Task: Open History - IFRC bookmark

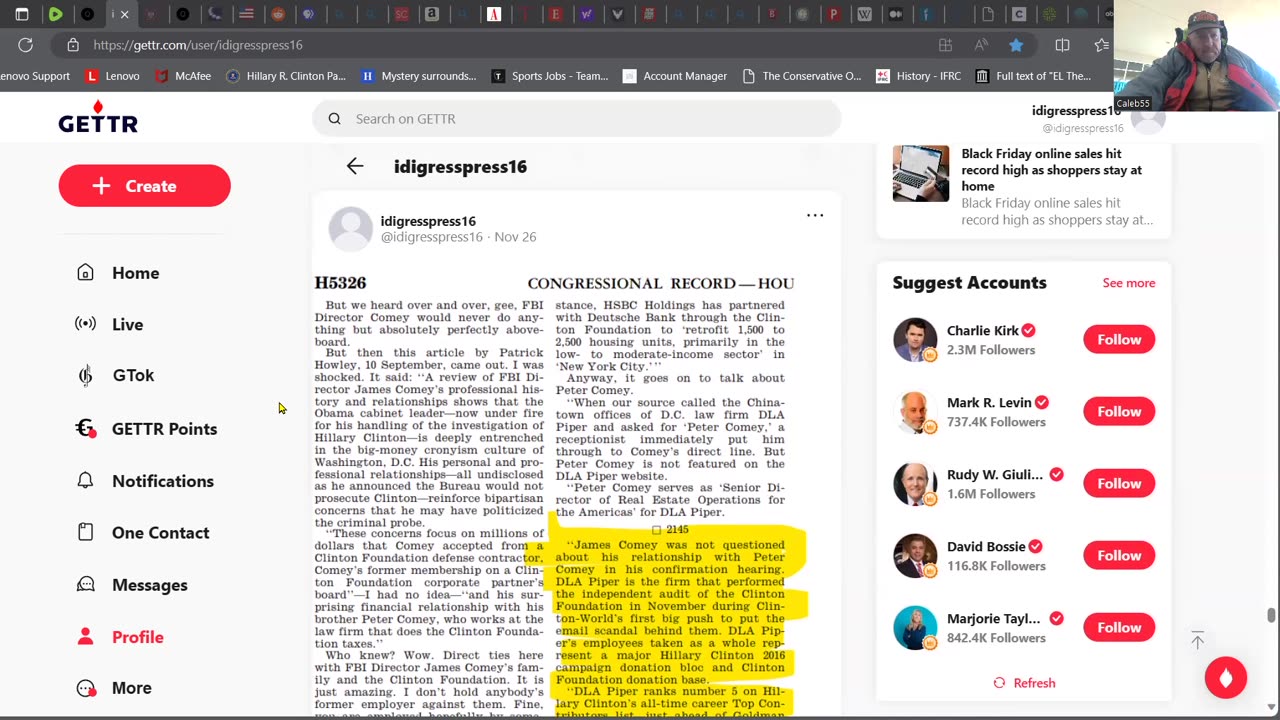Action: coord(919,76)
